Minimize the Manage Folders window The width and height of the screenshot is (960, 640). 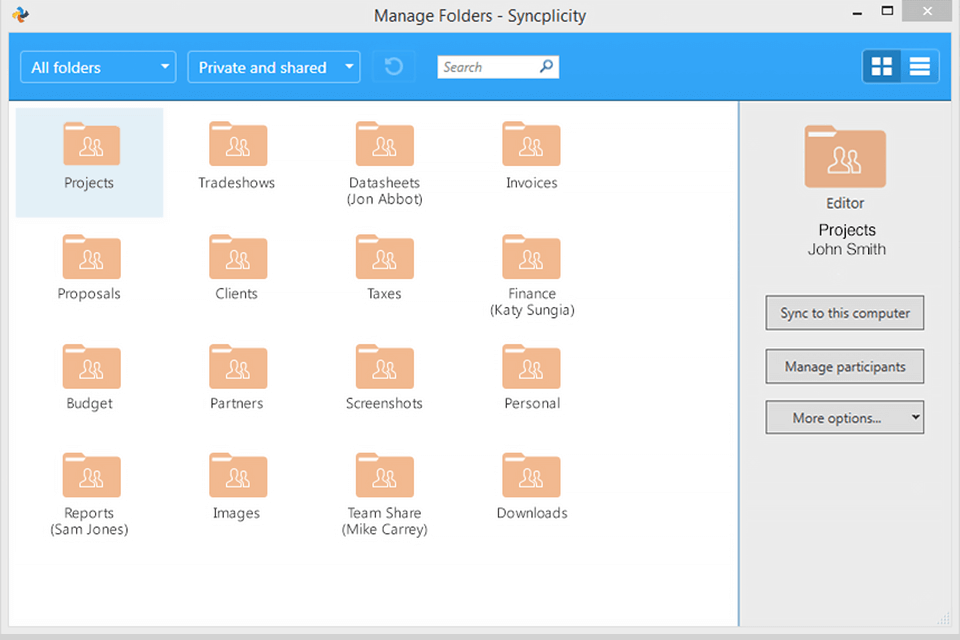(857, 12)
